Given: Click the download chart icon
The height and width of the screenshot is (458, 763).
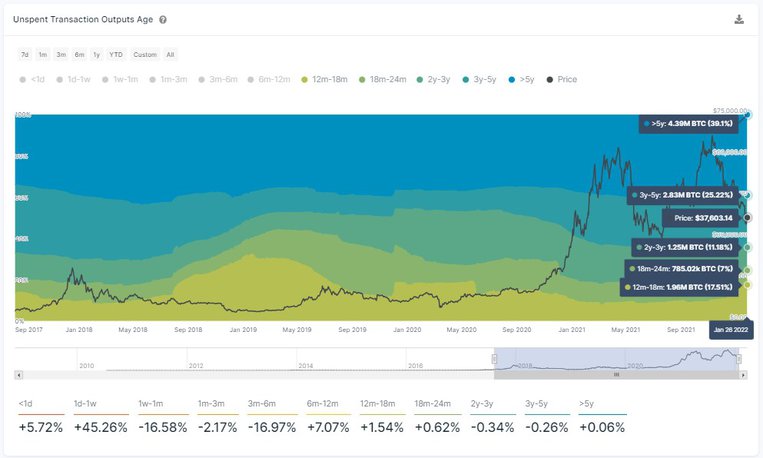Looking at the screenshot, I should 739,19.
